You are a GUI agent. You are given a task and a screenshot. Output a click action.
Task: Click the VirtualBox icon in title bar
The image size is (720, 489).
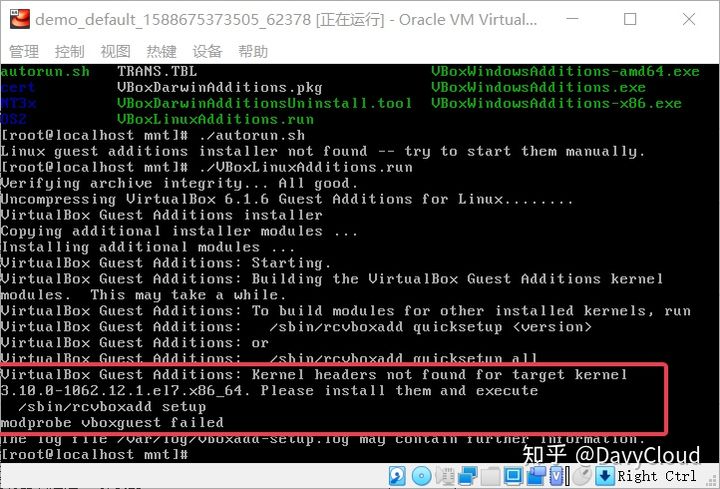(x=19, y=19)
